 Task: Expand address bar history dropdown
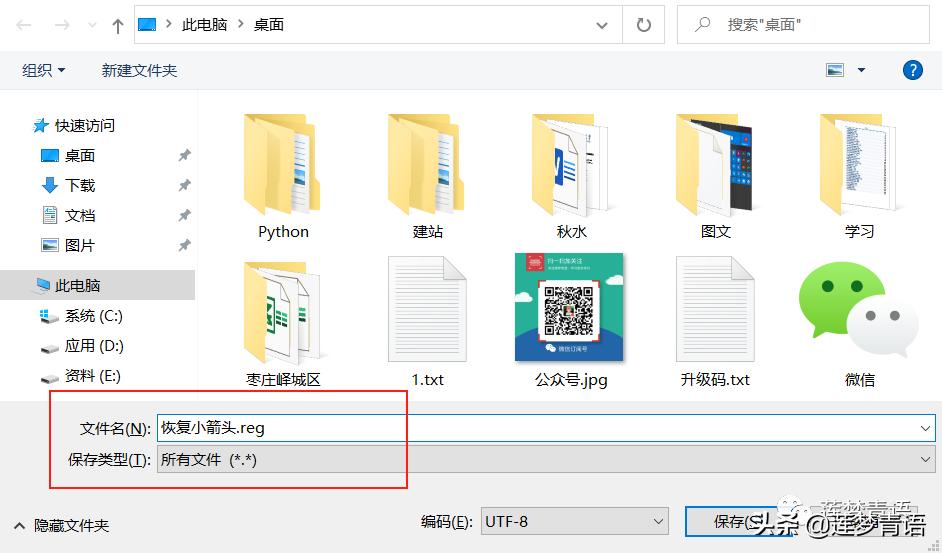[x=601, y=25]
